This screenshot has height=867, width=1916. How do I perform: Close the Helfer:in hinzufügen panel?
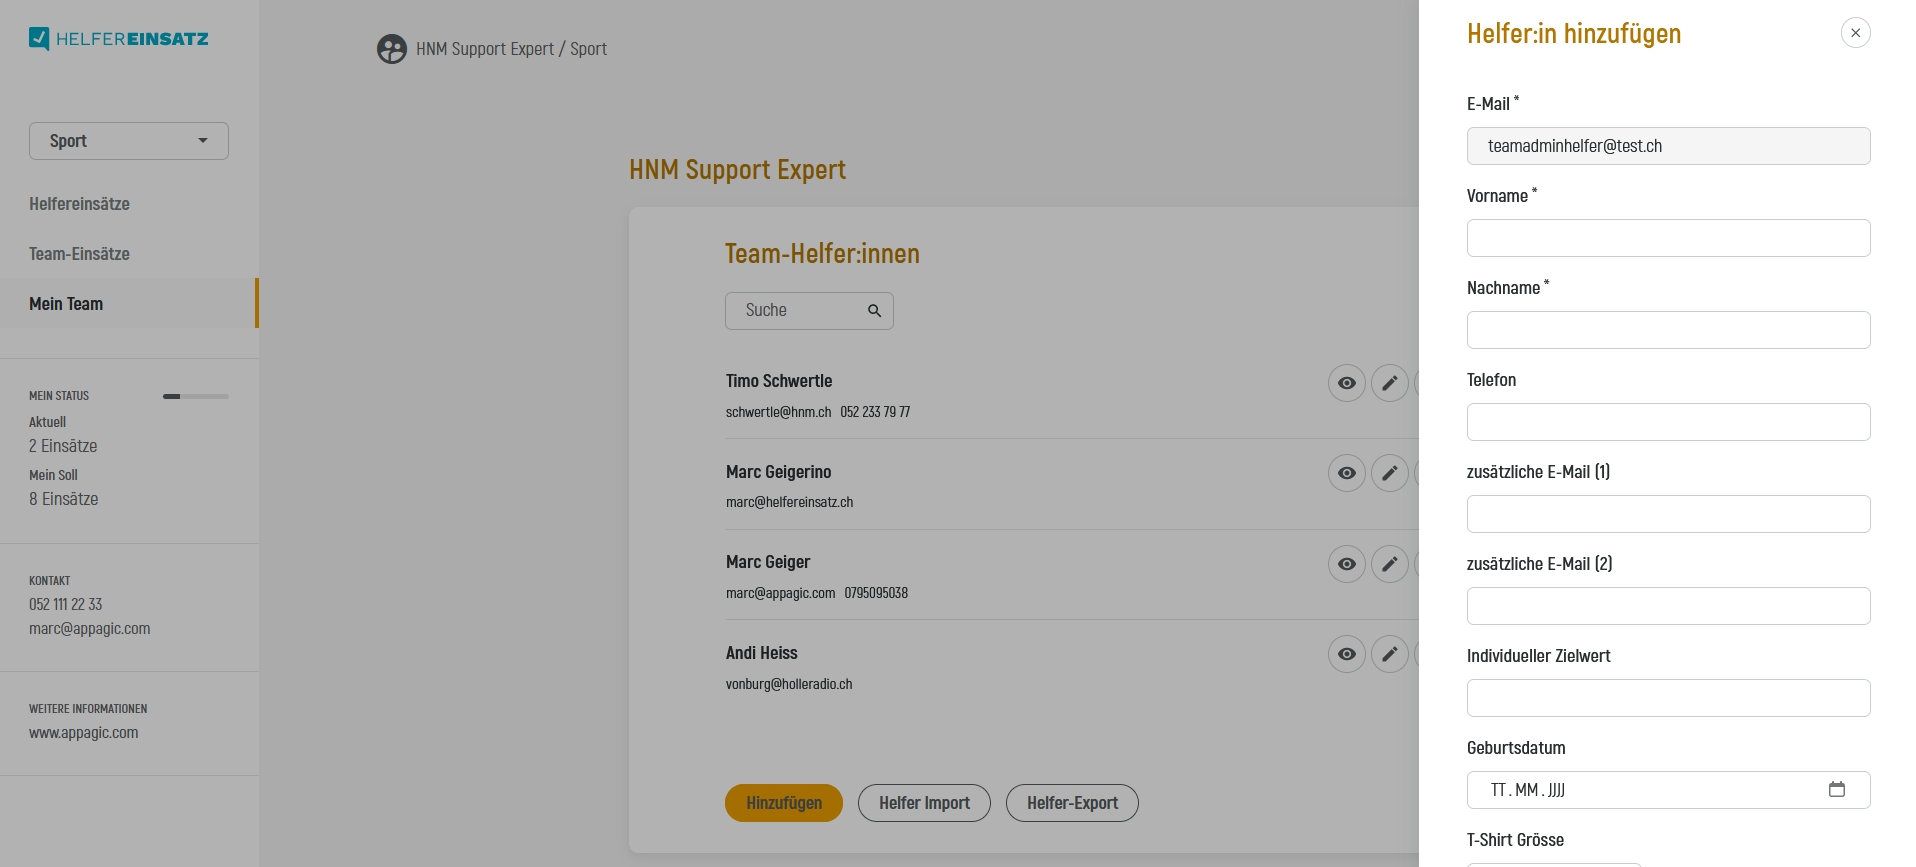(x=1855, y=33)
